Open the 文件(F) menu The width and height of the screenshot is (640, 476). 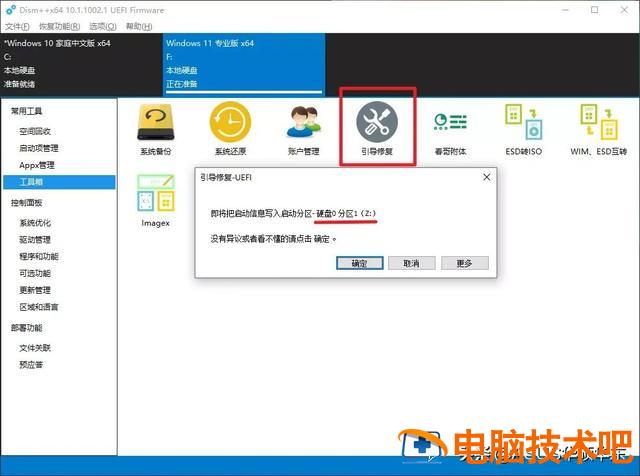17,27
